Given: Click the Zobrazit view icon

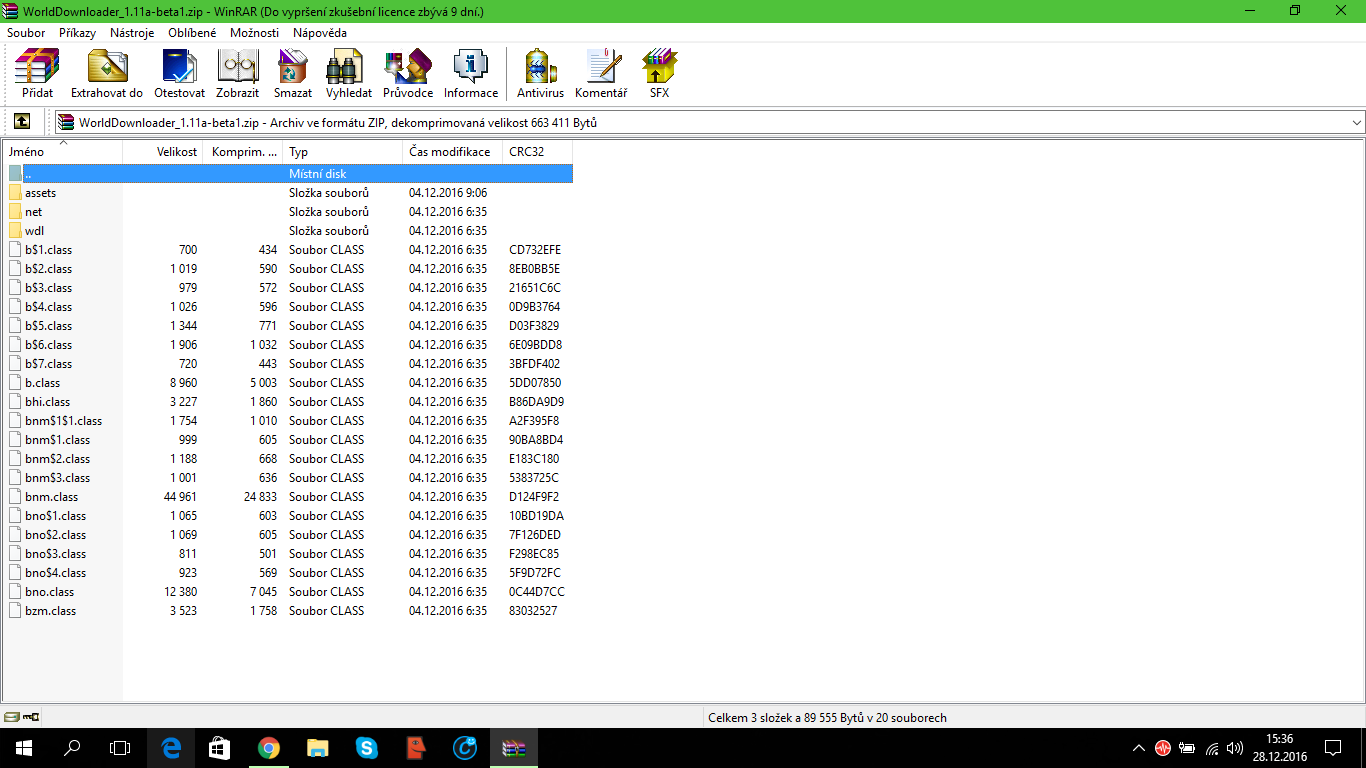Looking at the screenshot, I should tap(238, 74).
